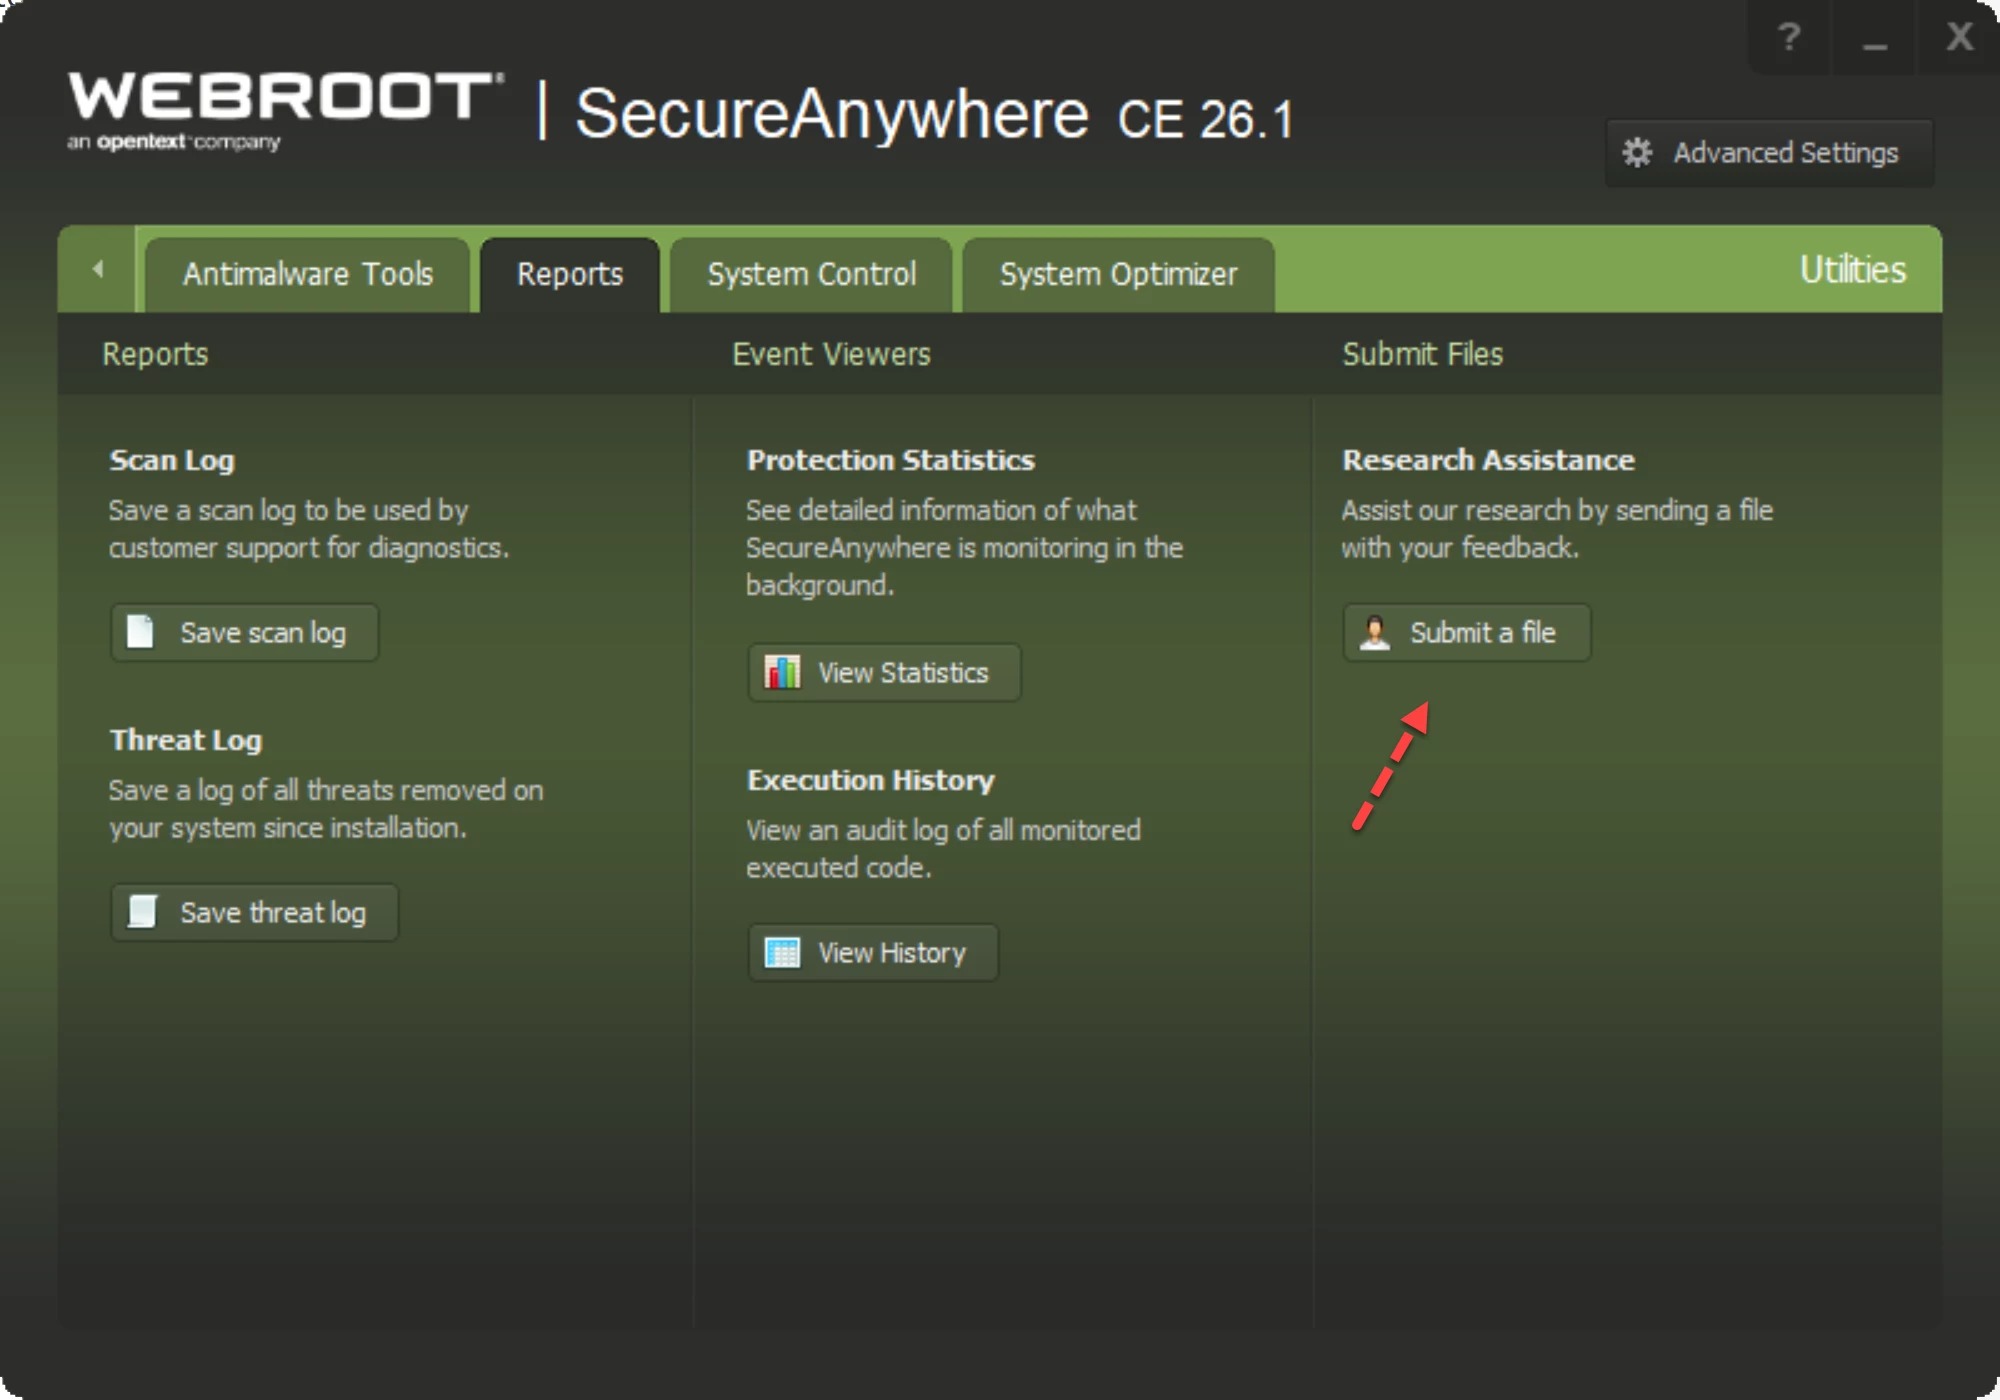This screenshot has height=1400, width=2000.
Task: Click the table icon beside View History
Action: pos(782,952)
